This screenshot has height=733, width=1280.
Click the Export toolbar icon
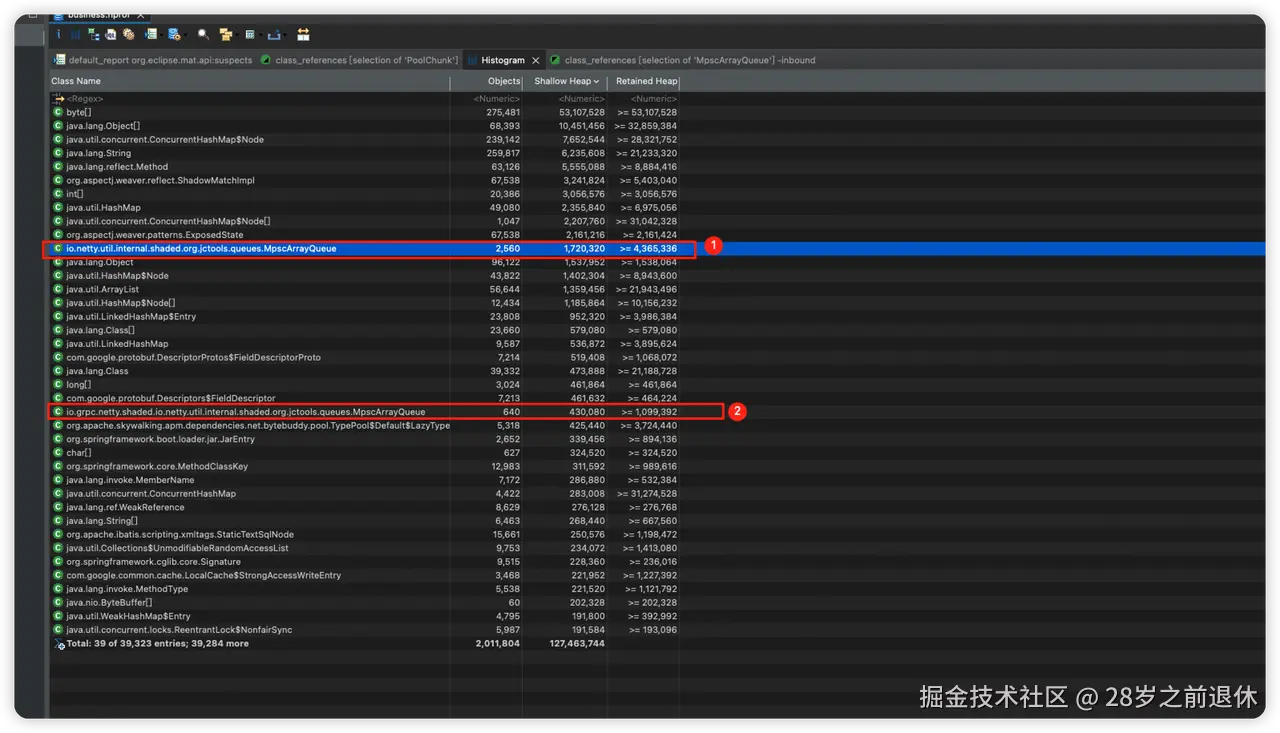(273, 34)
